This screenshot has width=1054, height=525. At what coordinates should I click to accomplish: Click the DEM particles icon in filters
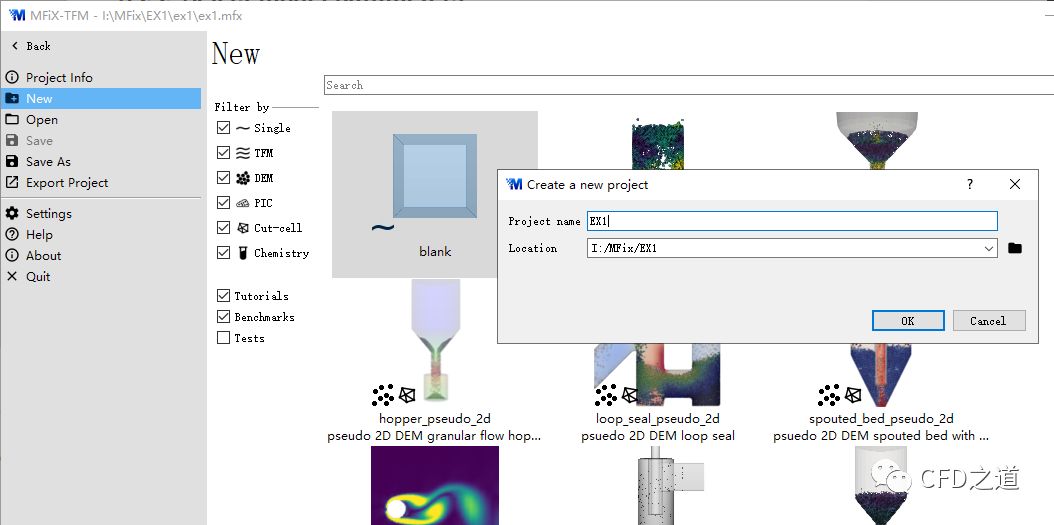(x=243, y=178)
